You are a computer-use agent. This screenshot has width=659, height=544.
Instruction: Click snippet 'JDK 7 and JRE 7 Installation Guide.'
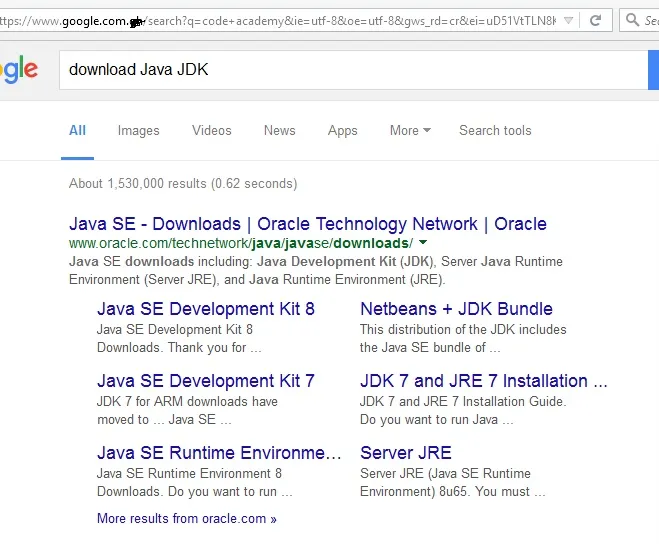pos(463,401)
